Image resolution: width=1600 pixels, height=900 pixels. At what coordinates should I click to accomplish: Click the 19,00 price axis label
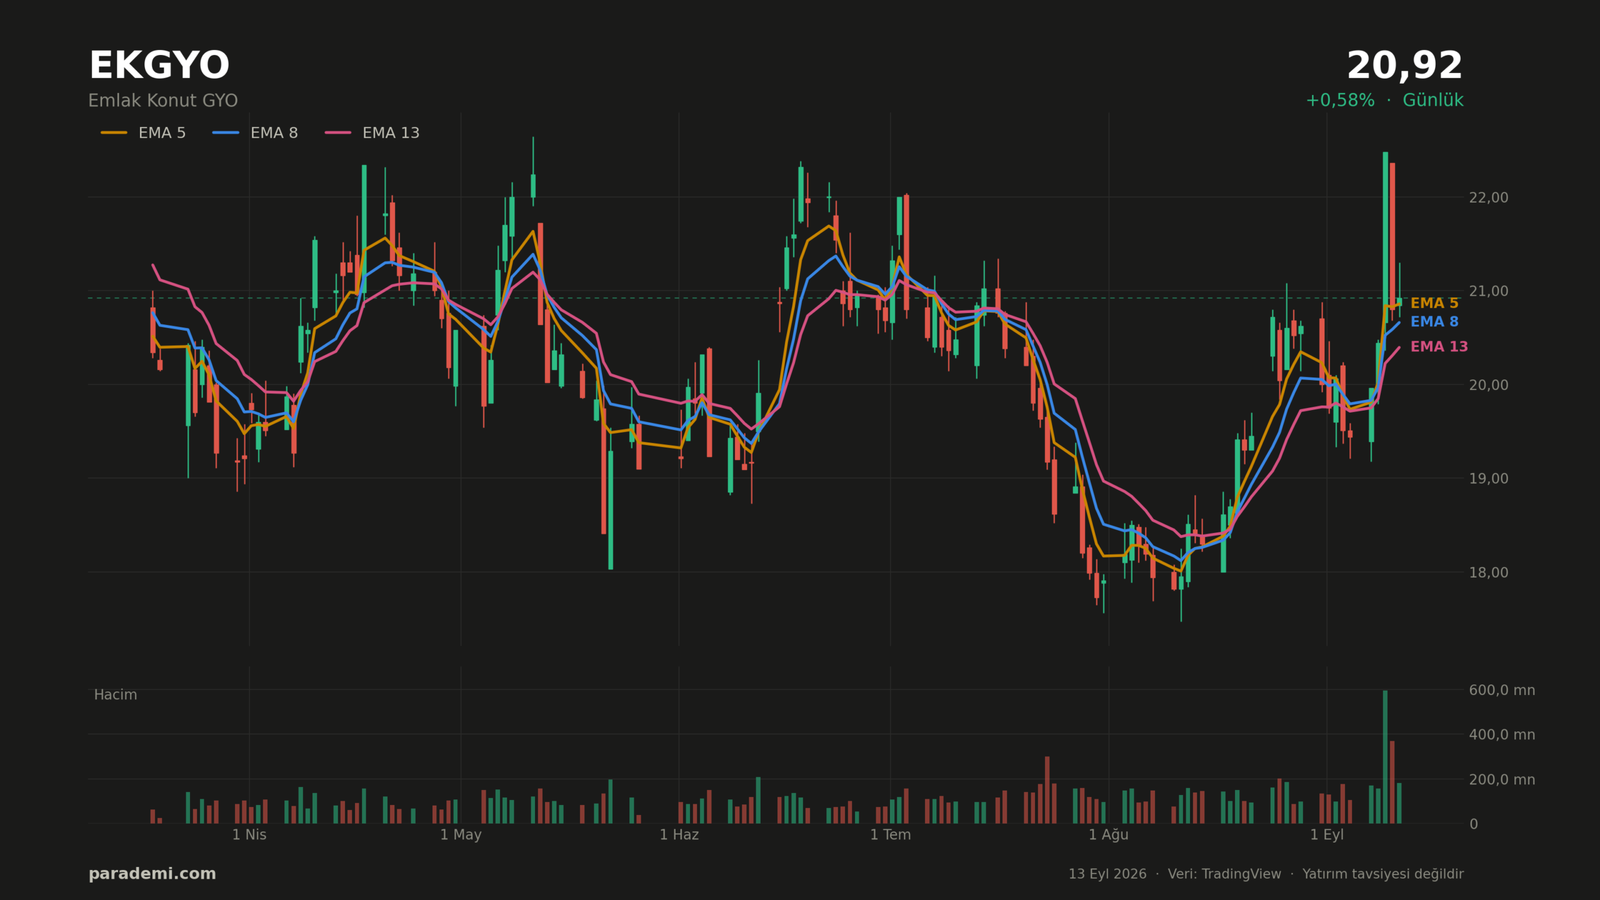pyautogui.click(x=1488, y=479)
